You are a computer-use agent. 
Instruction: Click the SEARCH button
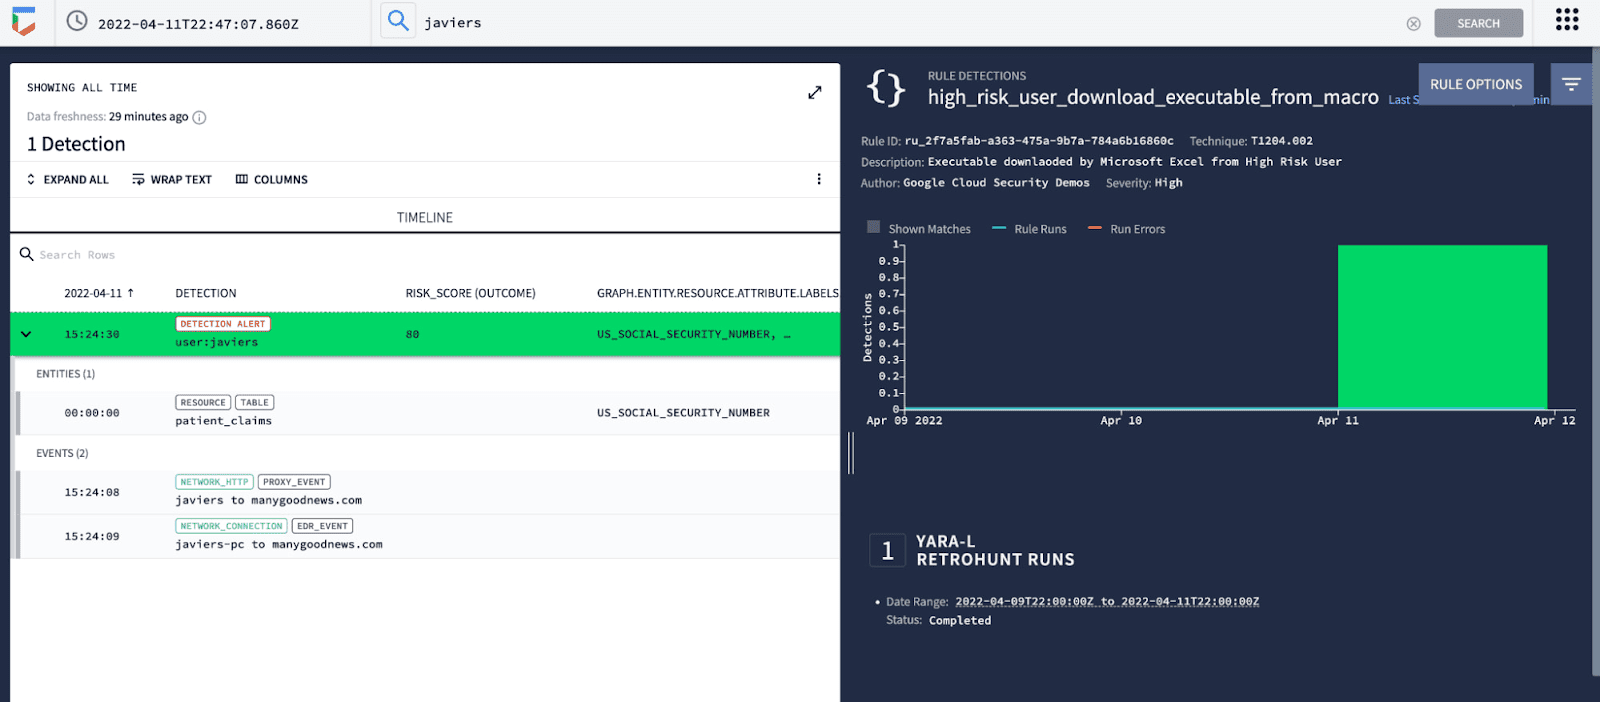coord(1478,23)
